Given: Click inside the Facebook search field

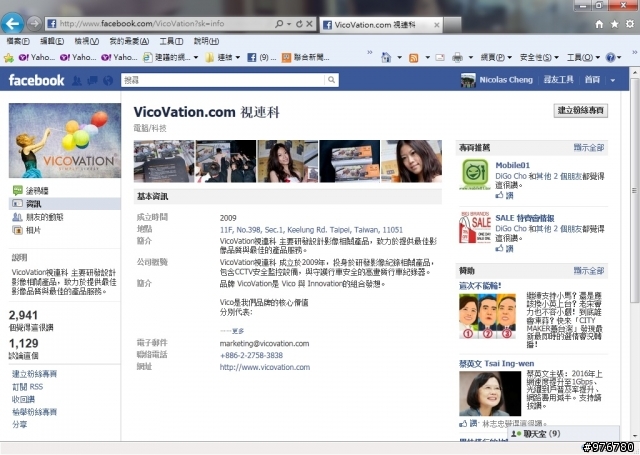Looking at the screenshot, I should (223, 80).
